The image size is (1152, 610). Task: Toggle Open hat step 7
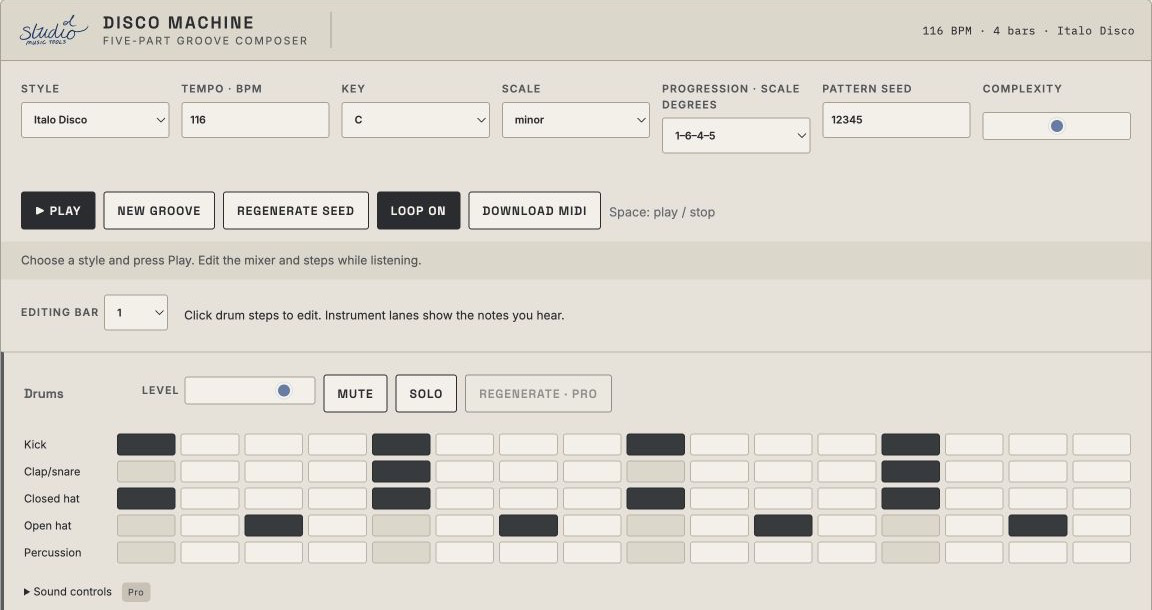(528, 525)
